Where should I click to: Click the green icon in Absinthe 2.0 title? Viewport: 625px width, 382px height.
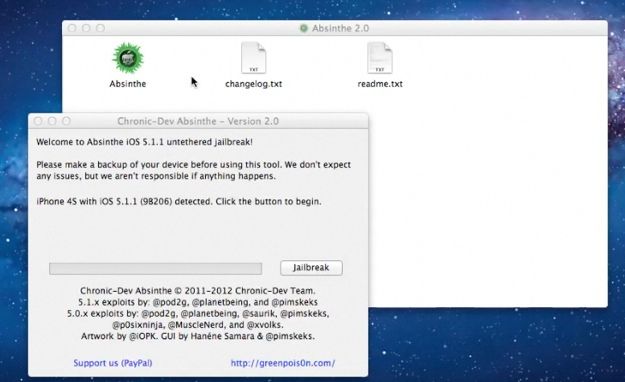(304, 28)
